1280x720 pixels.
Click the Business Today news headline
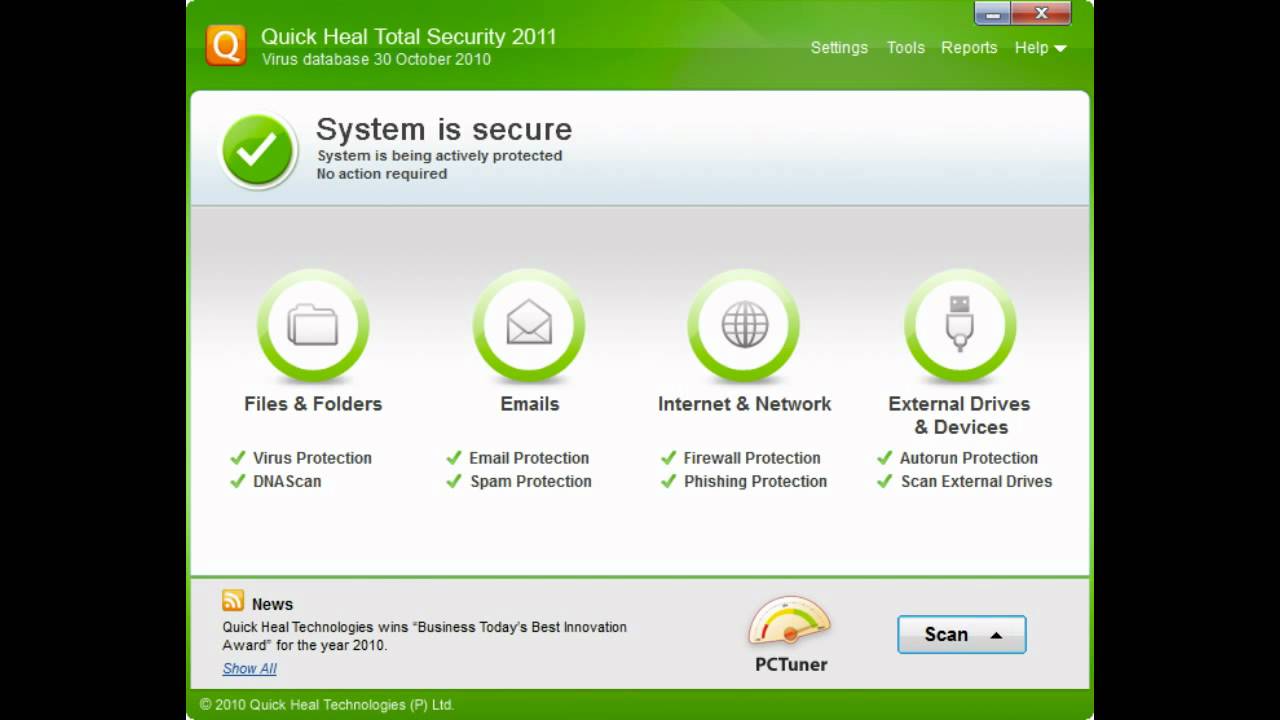click(424, 636)
